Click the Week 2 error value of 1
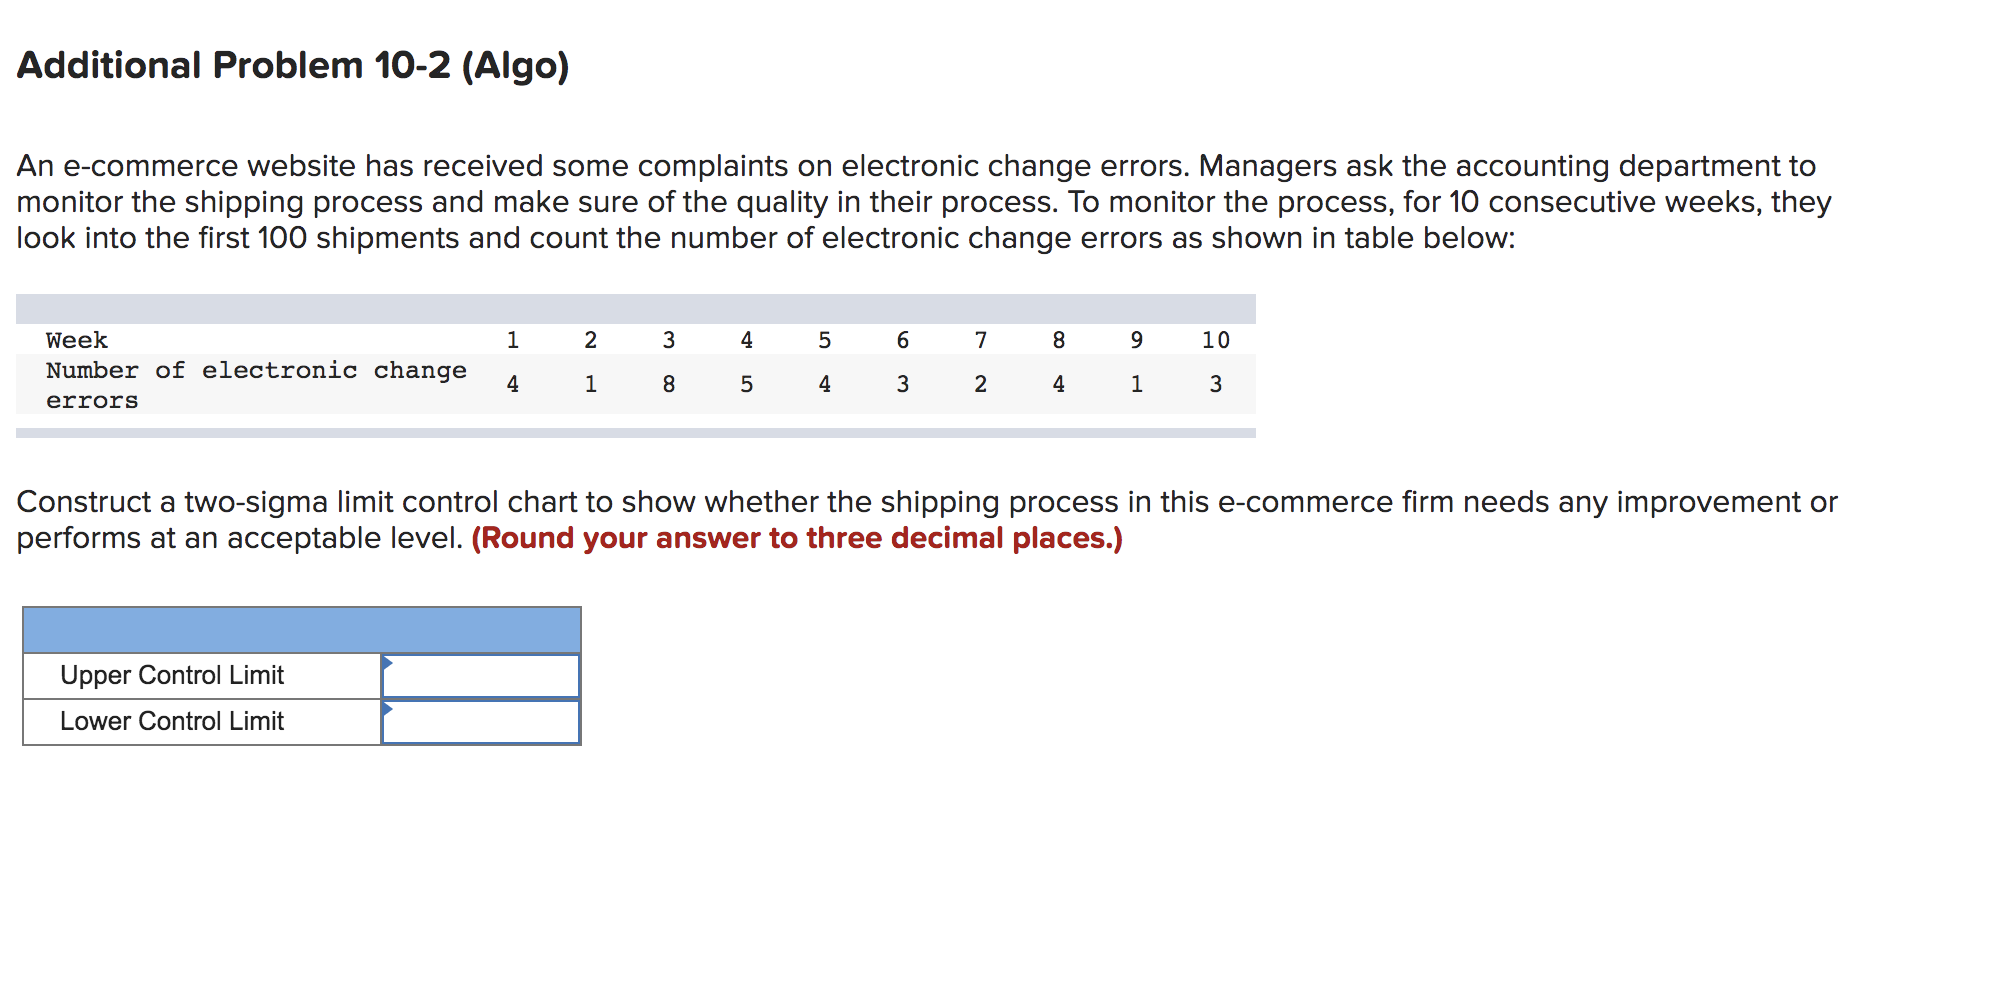2014x992 pixels. (x=591, y=383)
